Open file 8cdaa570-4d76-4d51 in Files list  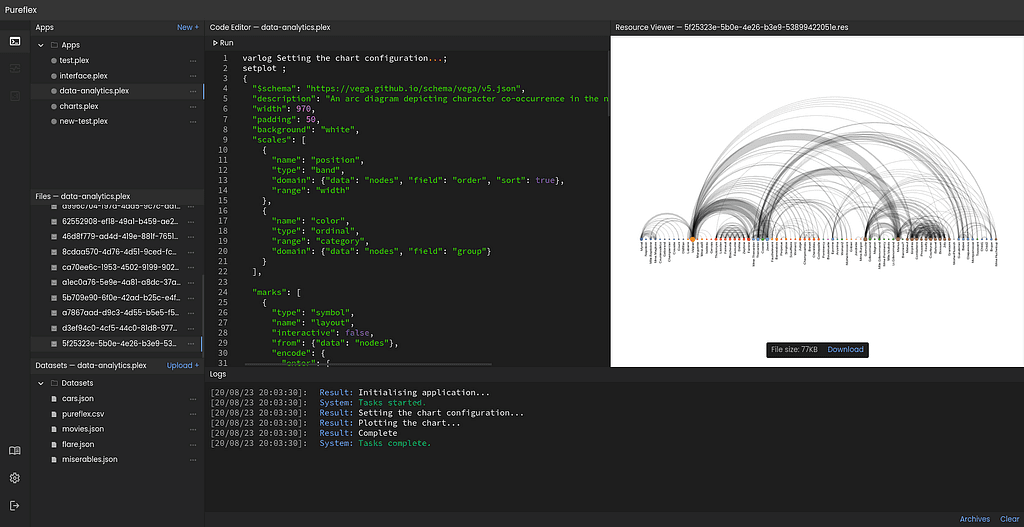[118, 252]
